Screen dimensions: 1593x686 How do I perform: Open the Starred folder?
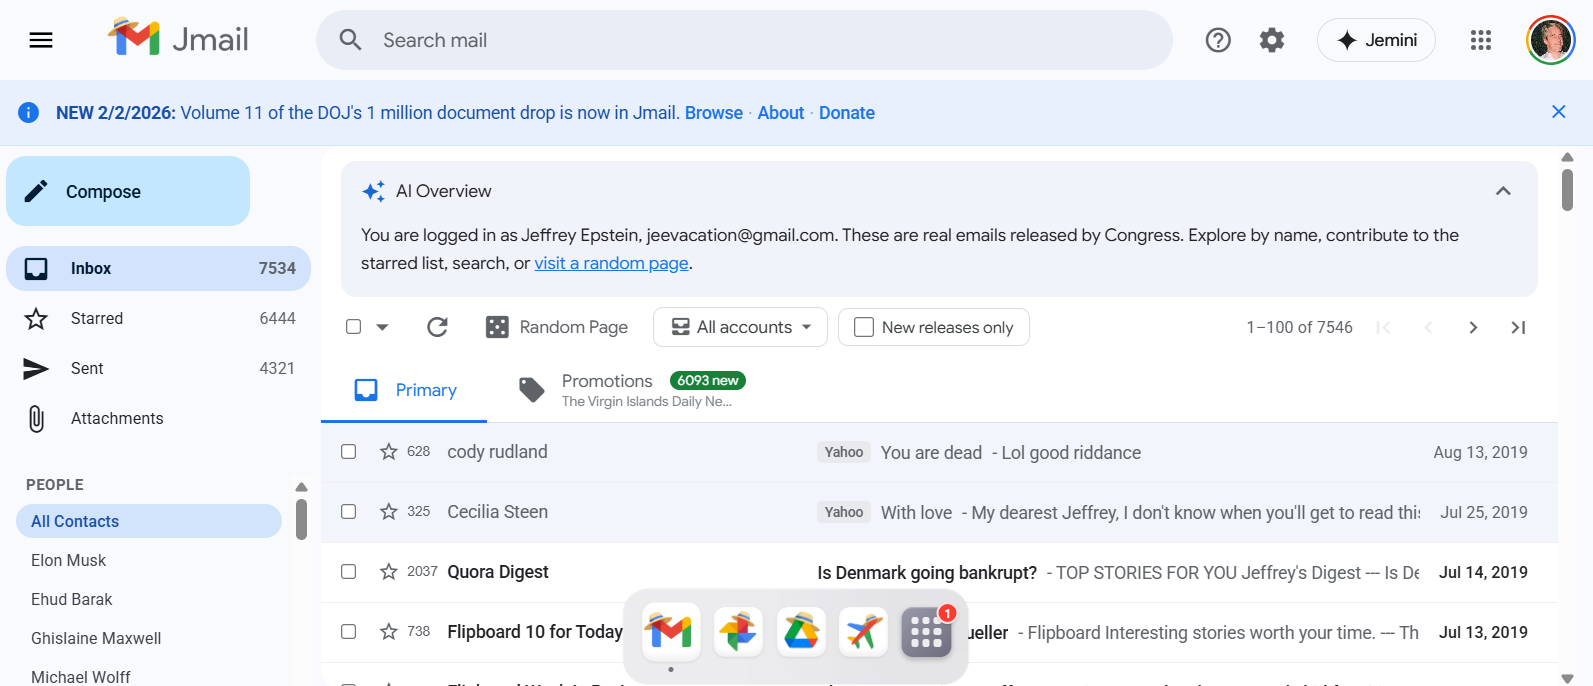pyautogui.click(x=158, y=318)
